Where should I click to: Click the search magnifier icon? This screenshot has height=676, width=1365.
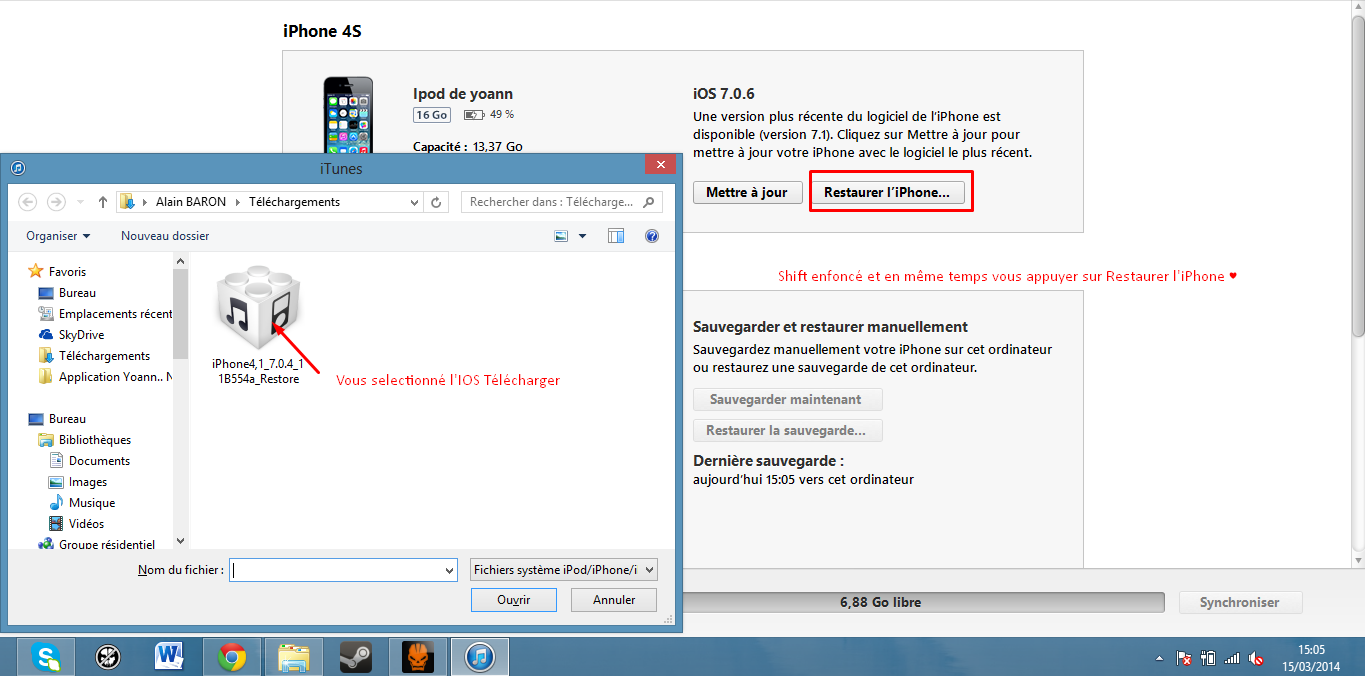pyautogui.click(x=649, y=202)
